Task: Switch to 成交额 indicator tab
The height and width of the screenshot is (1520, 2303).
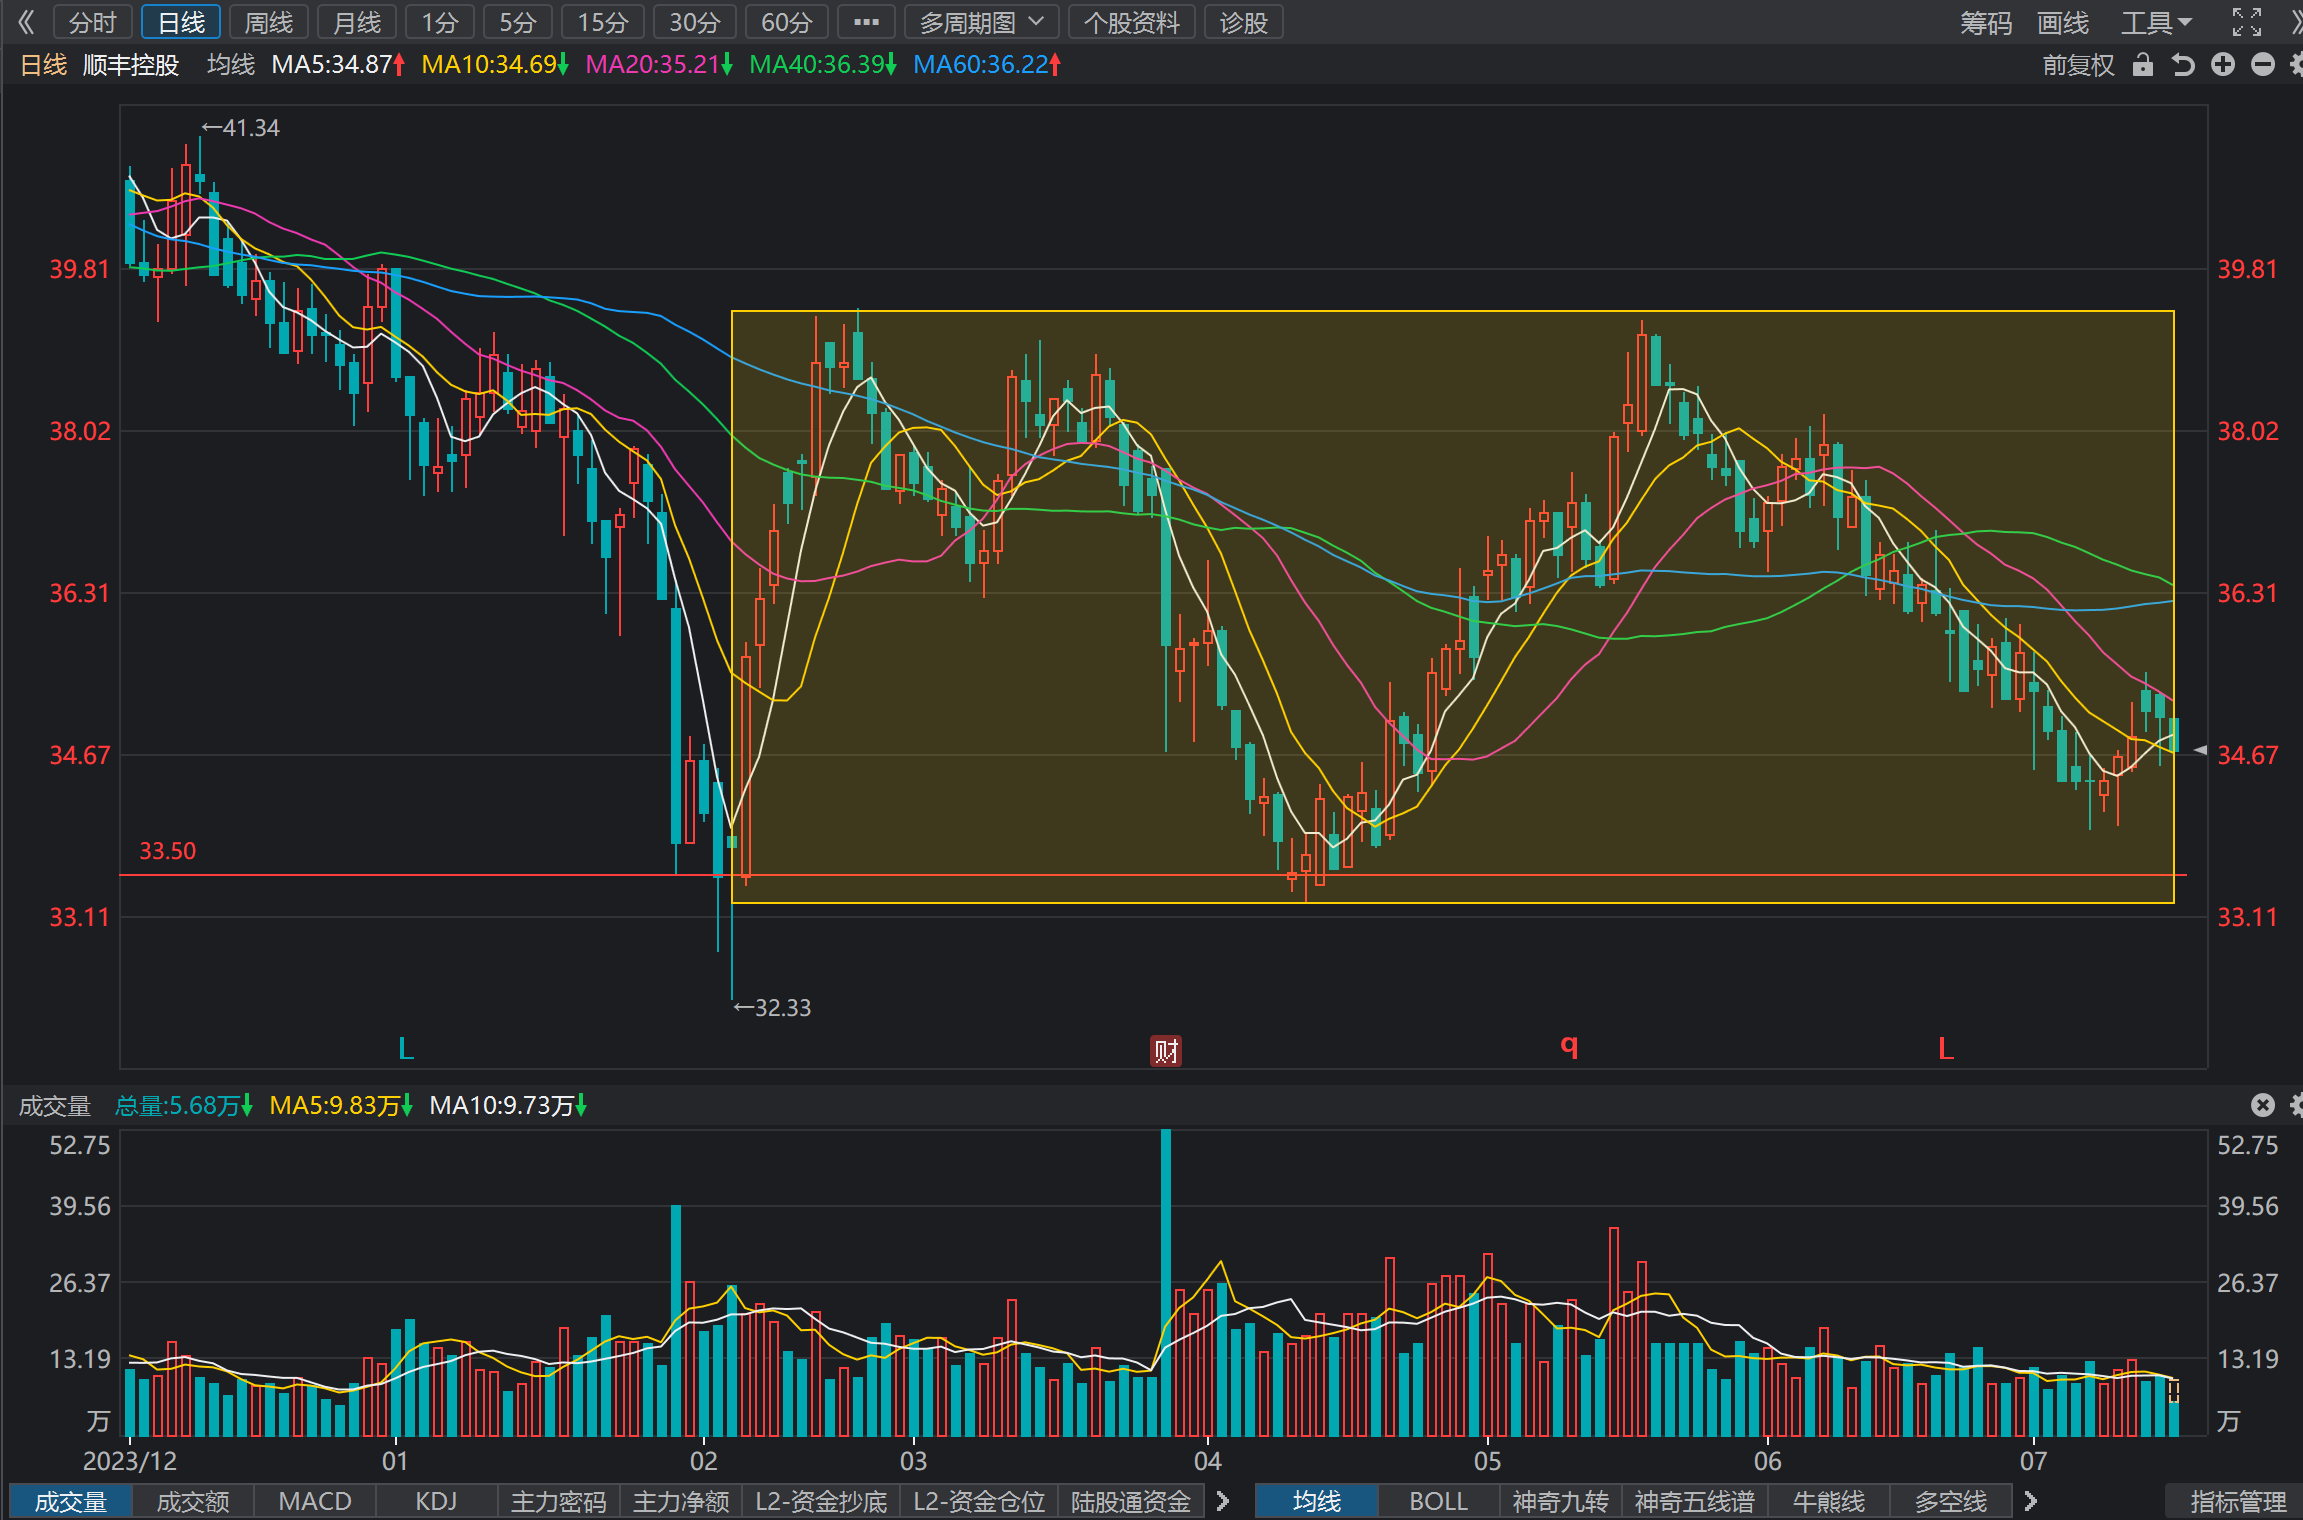Action: [193, 1501]
